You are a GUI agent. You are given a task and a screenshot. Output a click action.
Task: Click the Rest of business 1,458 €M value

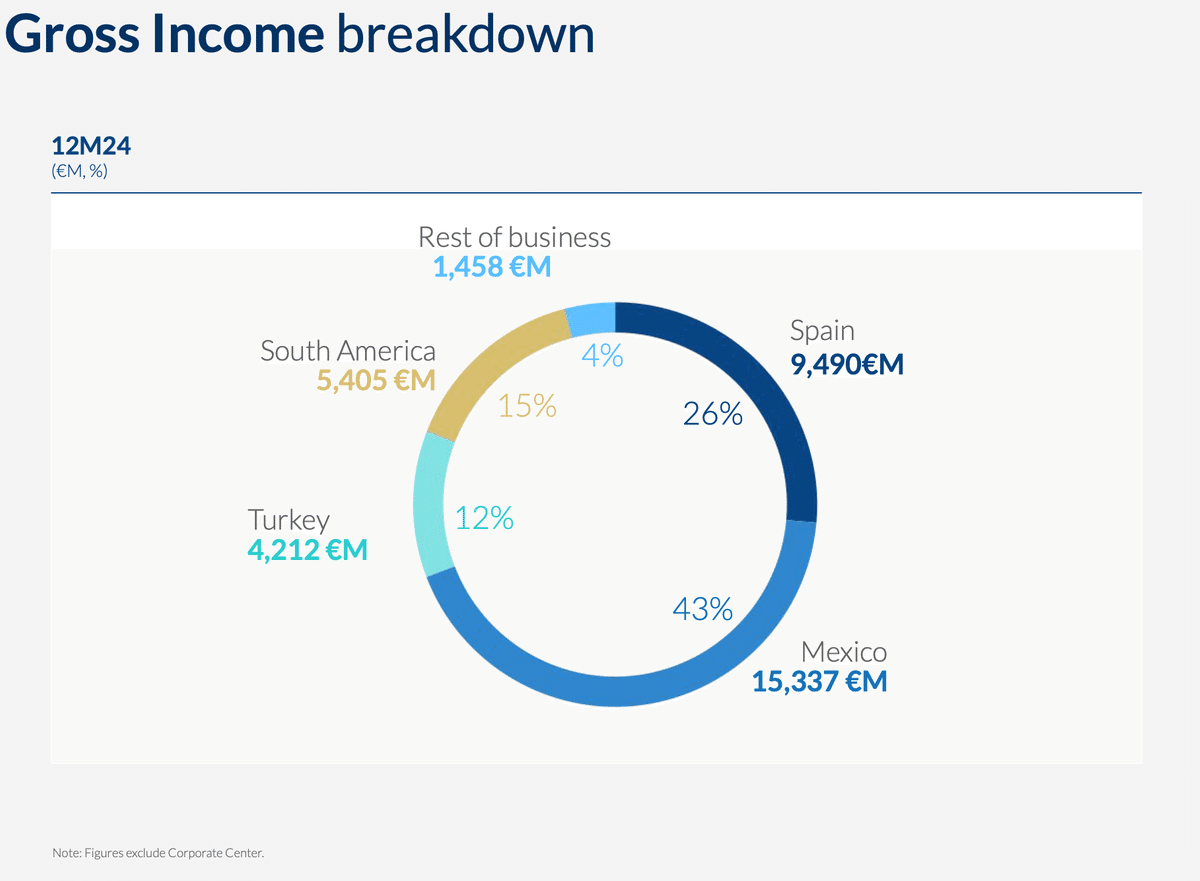tap(491, 267)
